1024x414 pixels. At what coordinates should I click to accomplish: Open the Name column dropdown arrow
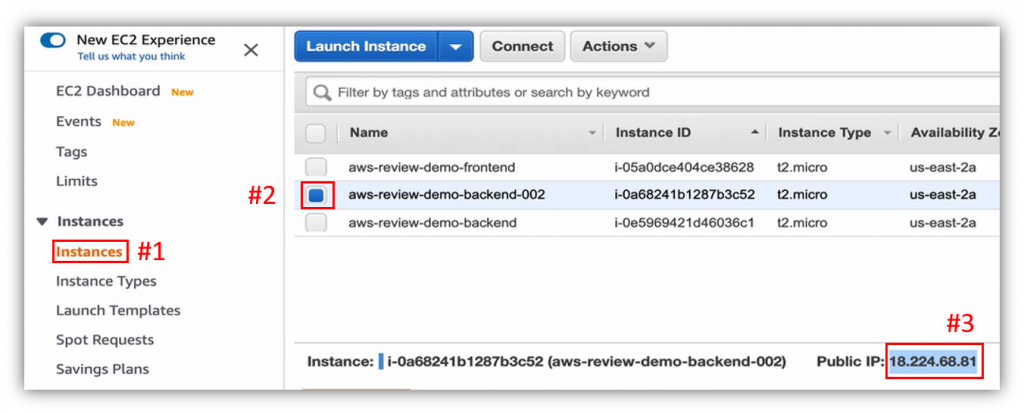pos(592,133)
